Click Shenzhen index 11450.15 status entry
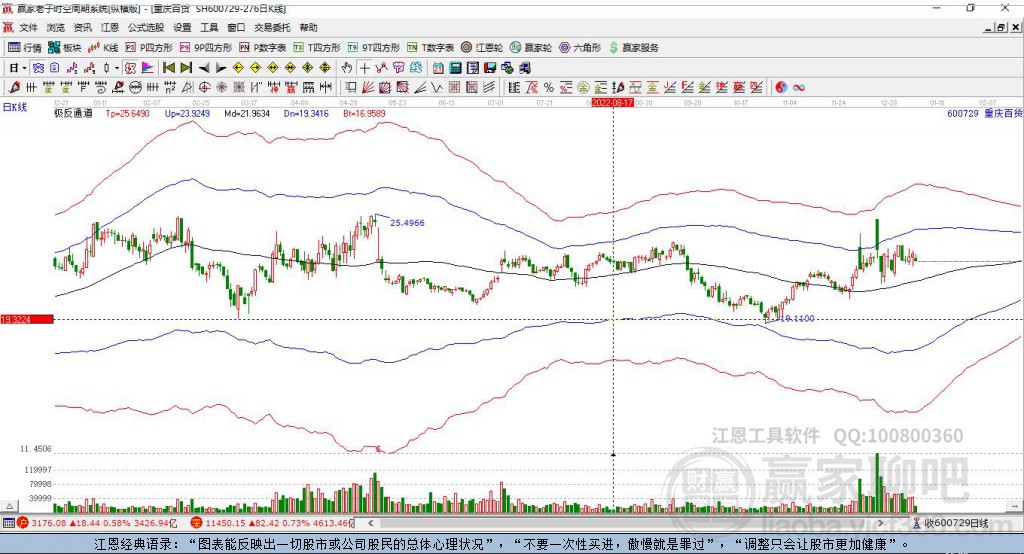 click(272, 523)
